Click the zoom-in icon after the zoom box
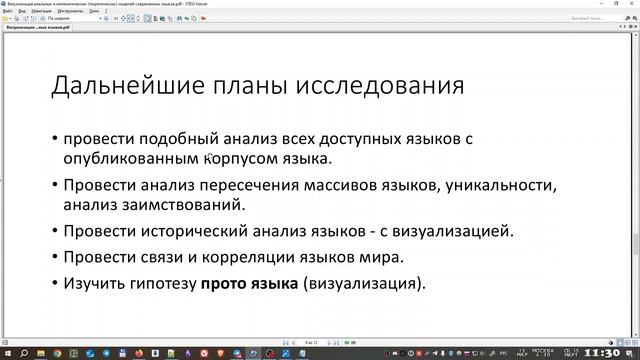 (106, 18)
